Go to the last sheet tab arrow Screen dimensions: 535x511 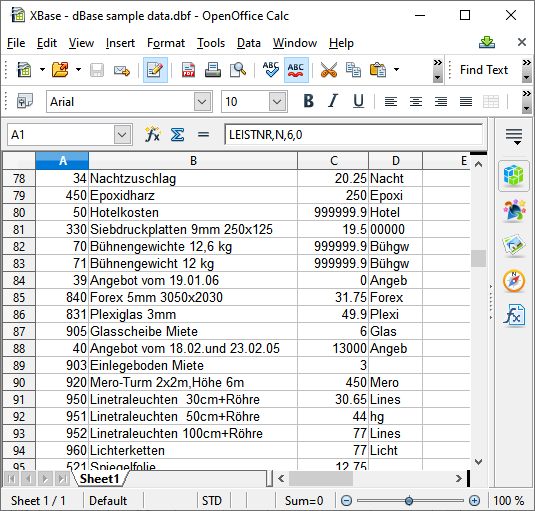click(x=62, y=479)
